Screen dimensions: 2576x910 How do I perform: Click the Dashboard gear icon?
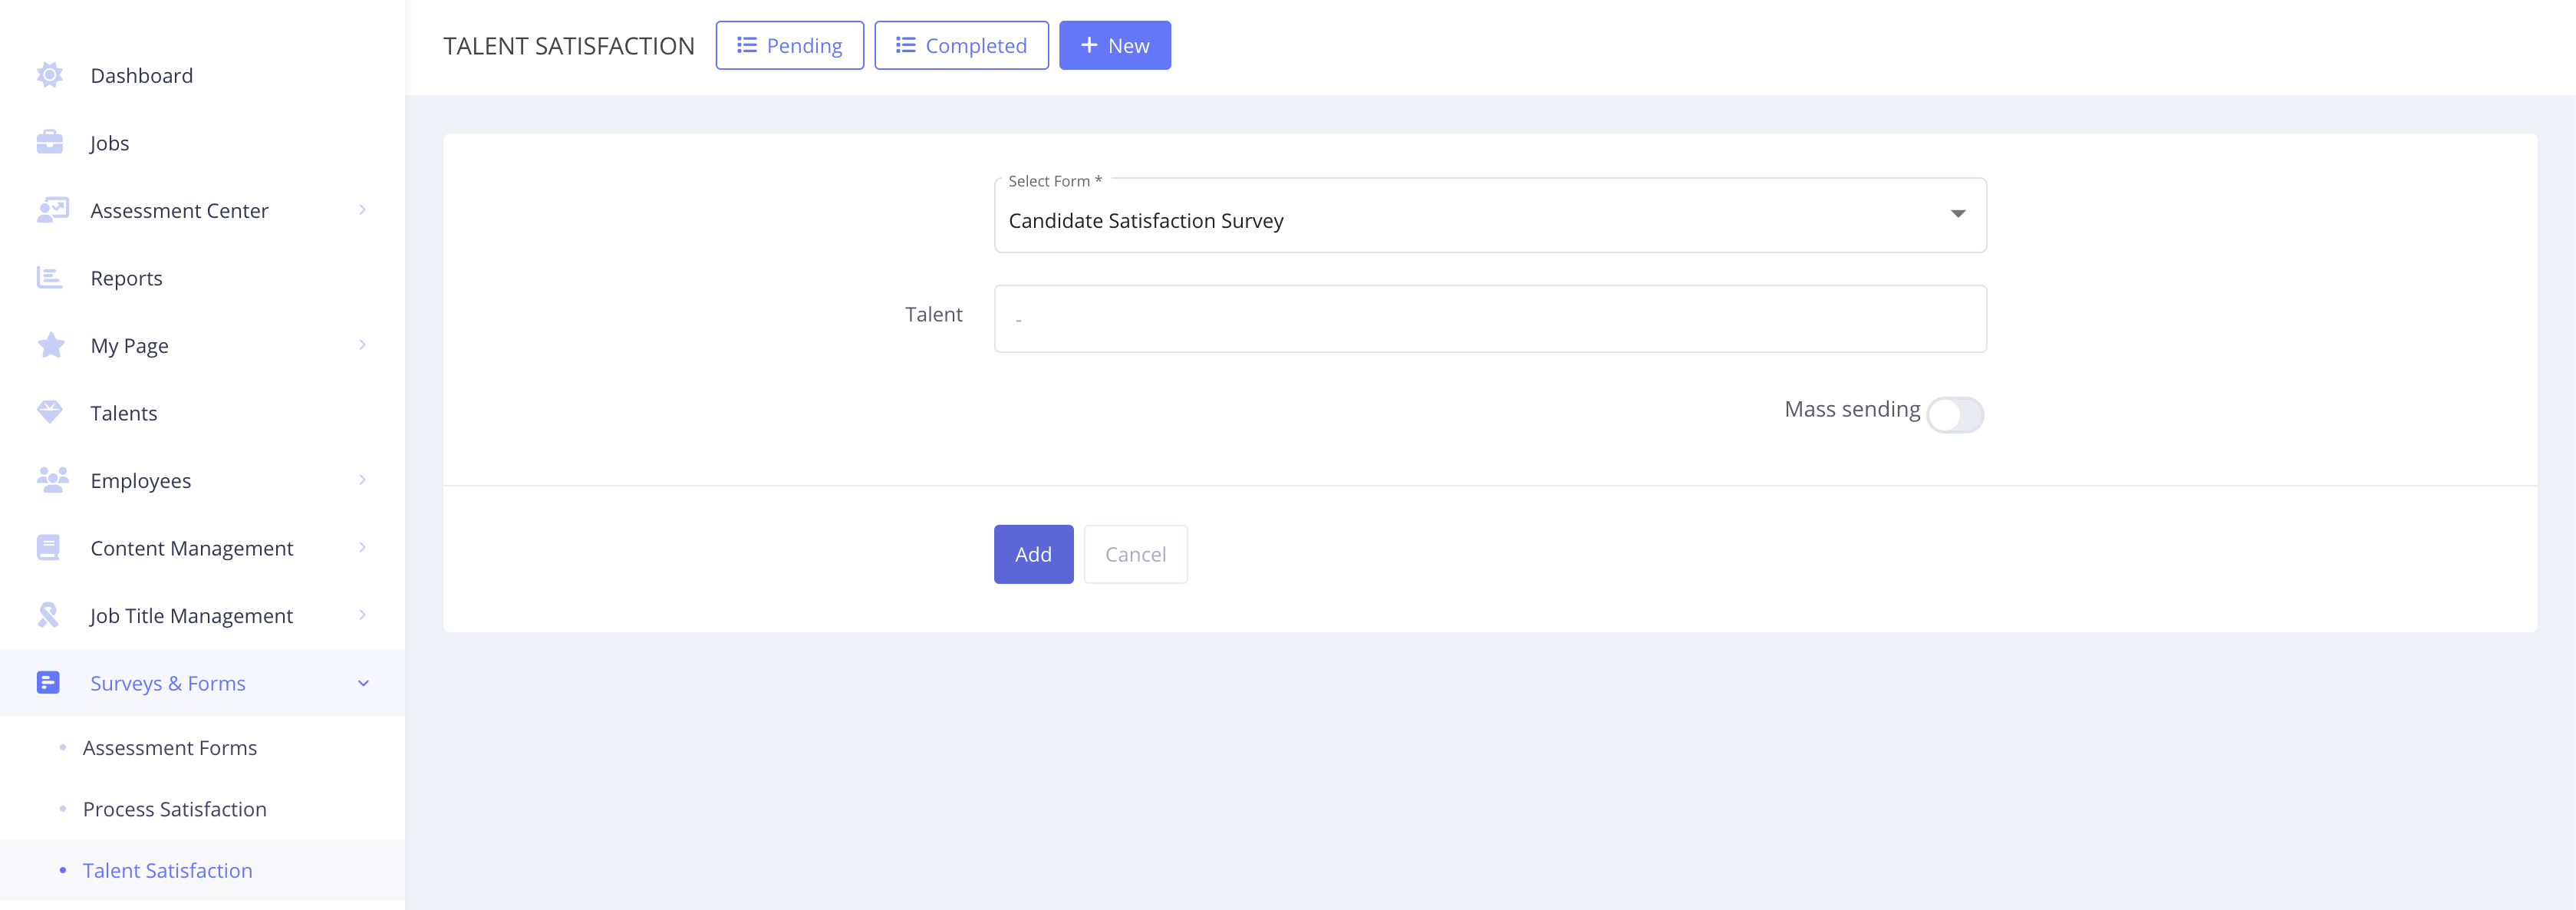50,75
